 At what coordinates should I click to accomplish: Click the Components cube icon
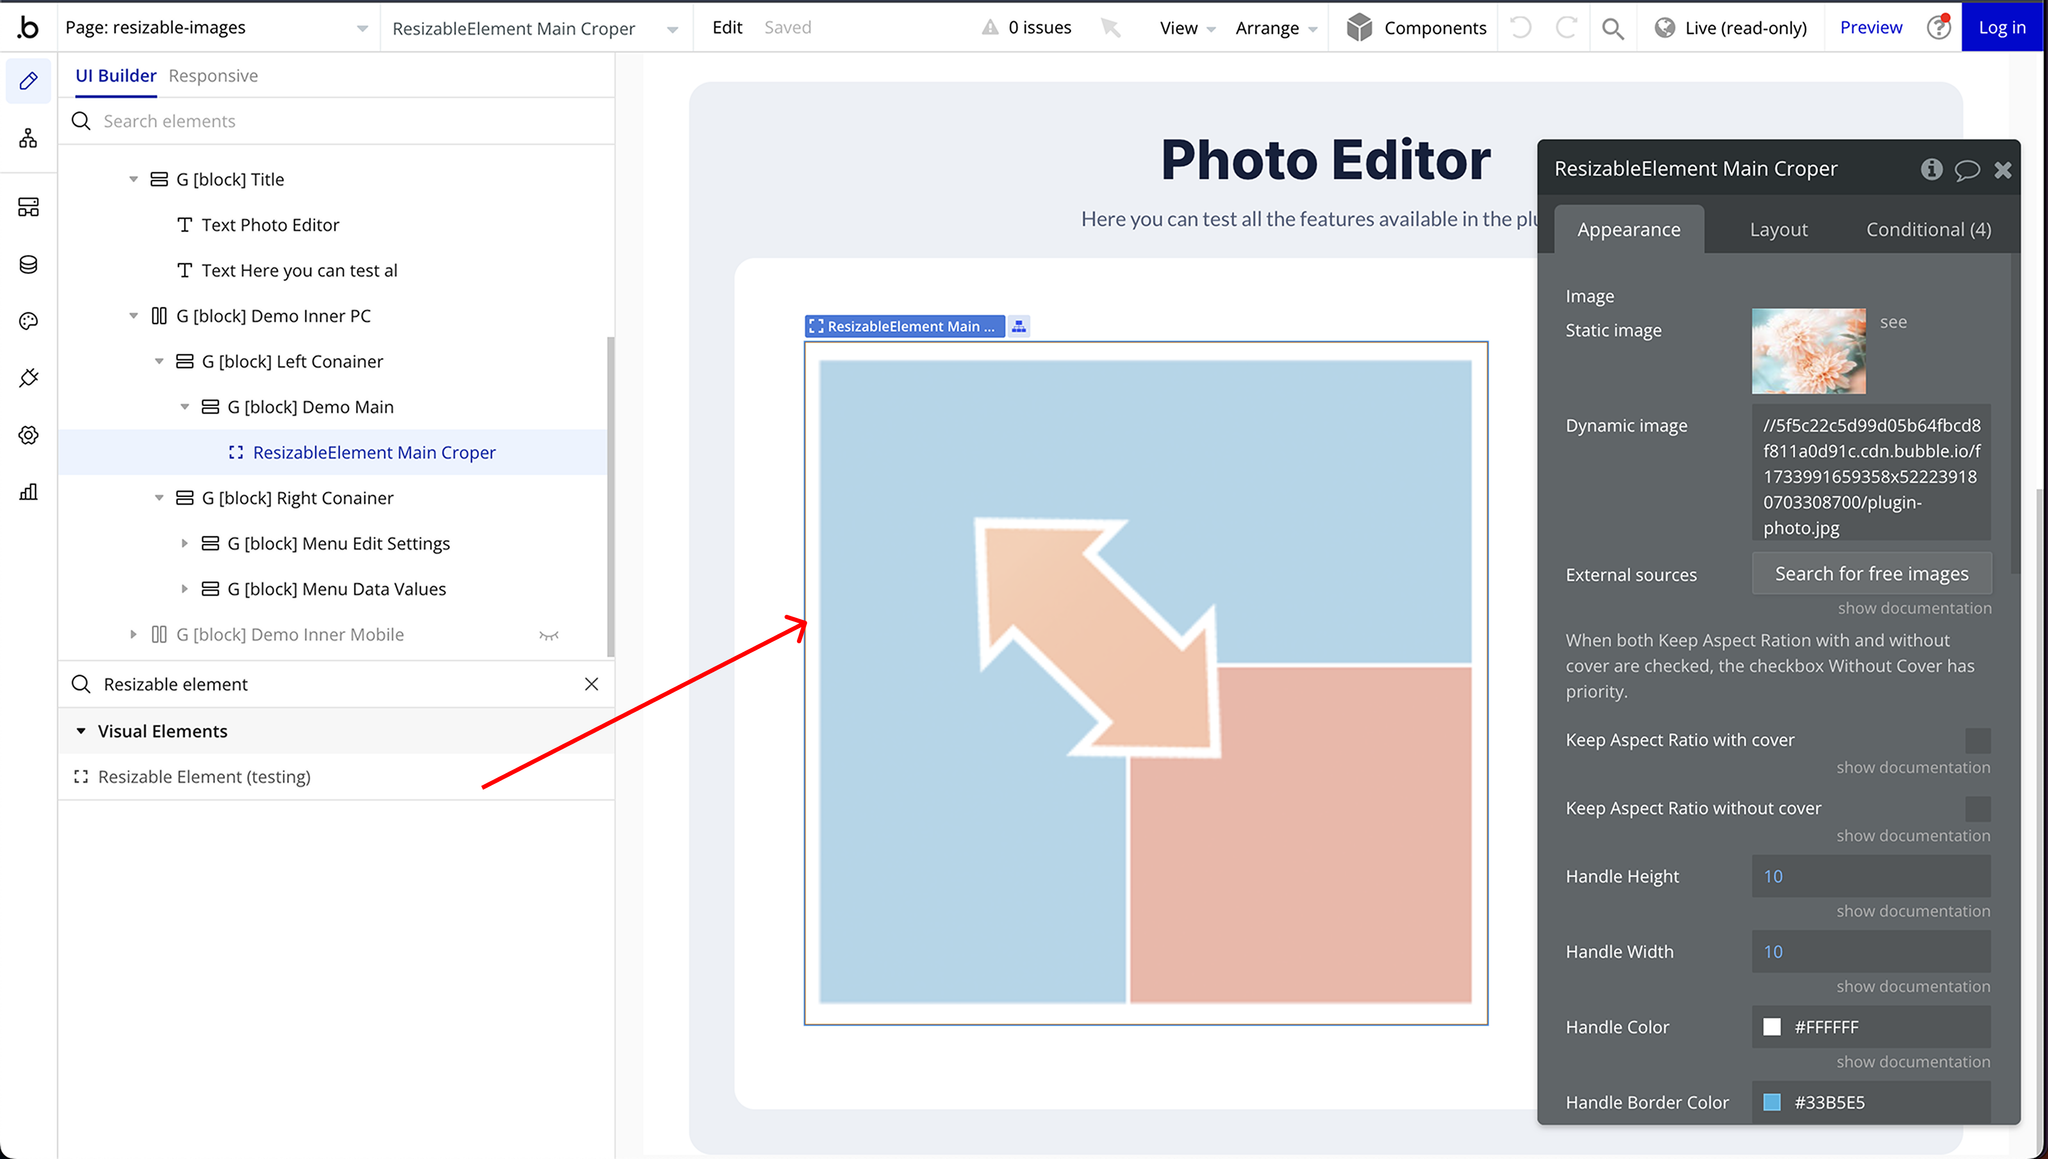click(1359, 27)
